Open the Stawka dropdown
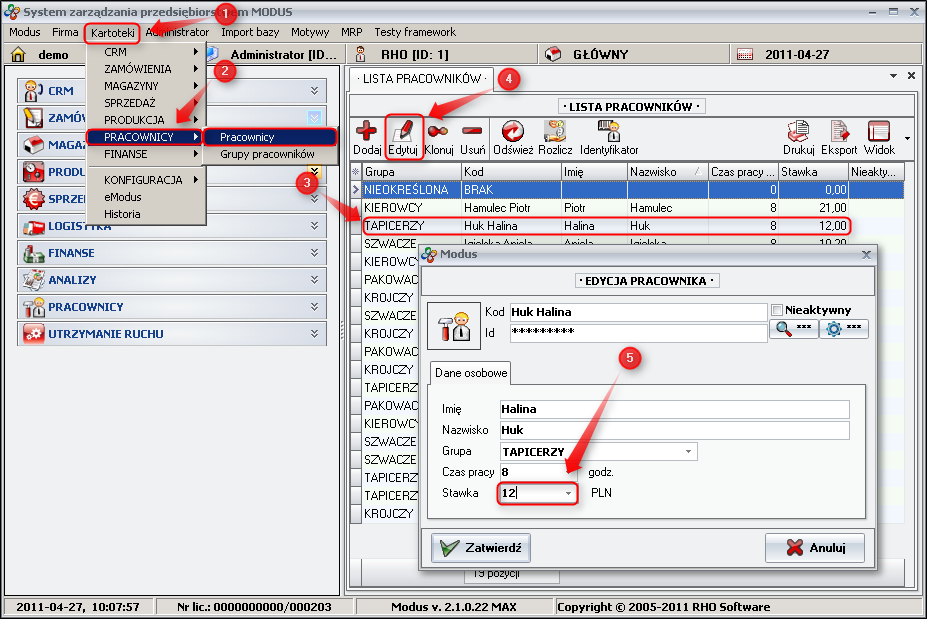The height and width of the screenshot is (619, 927). click(x=568, y=493)
